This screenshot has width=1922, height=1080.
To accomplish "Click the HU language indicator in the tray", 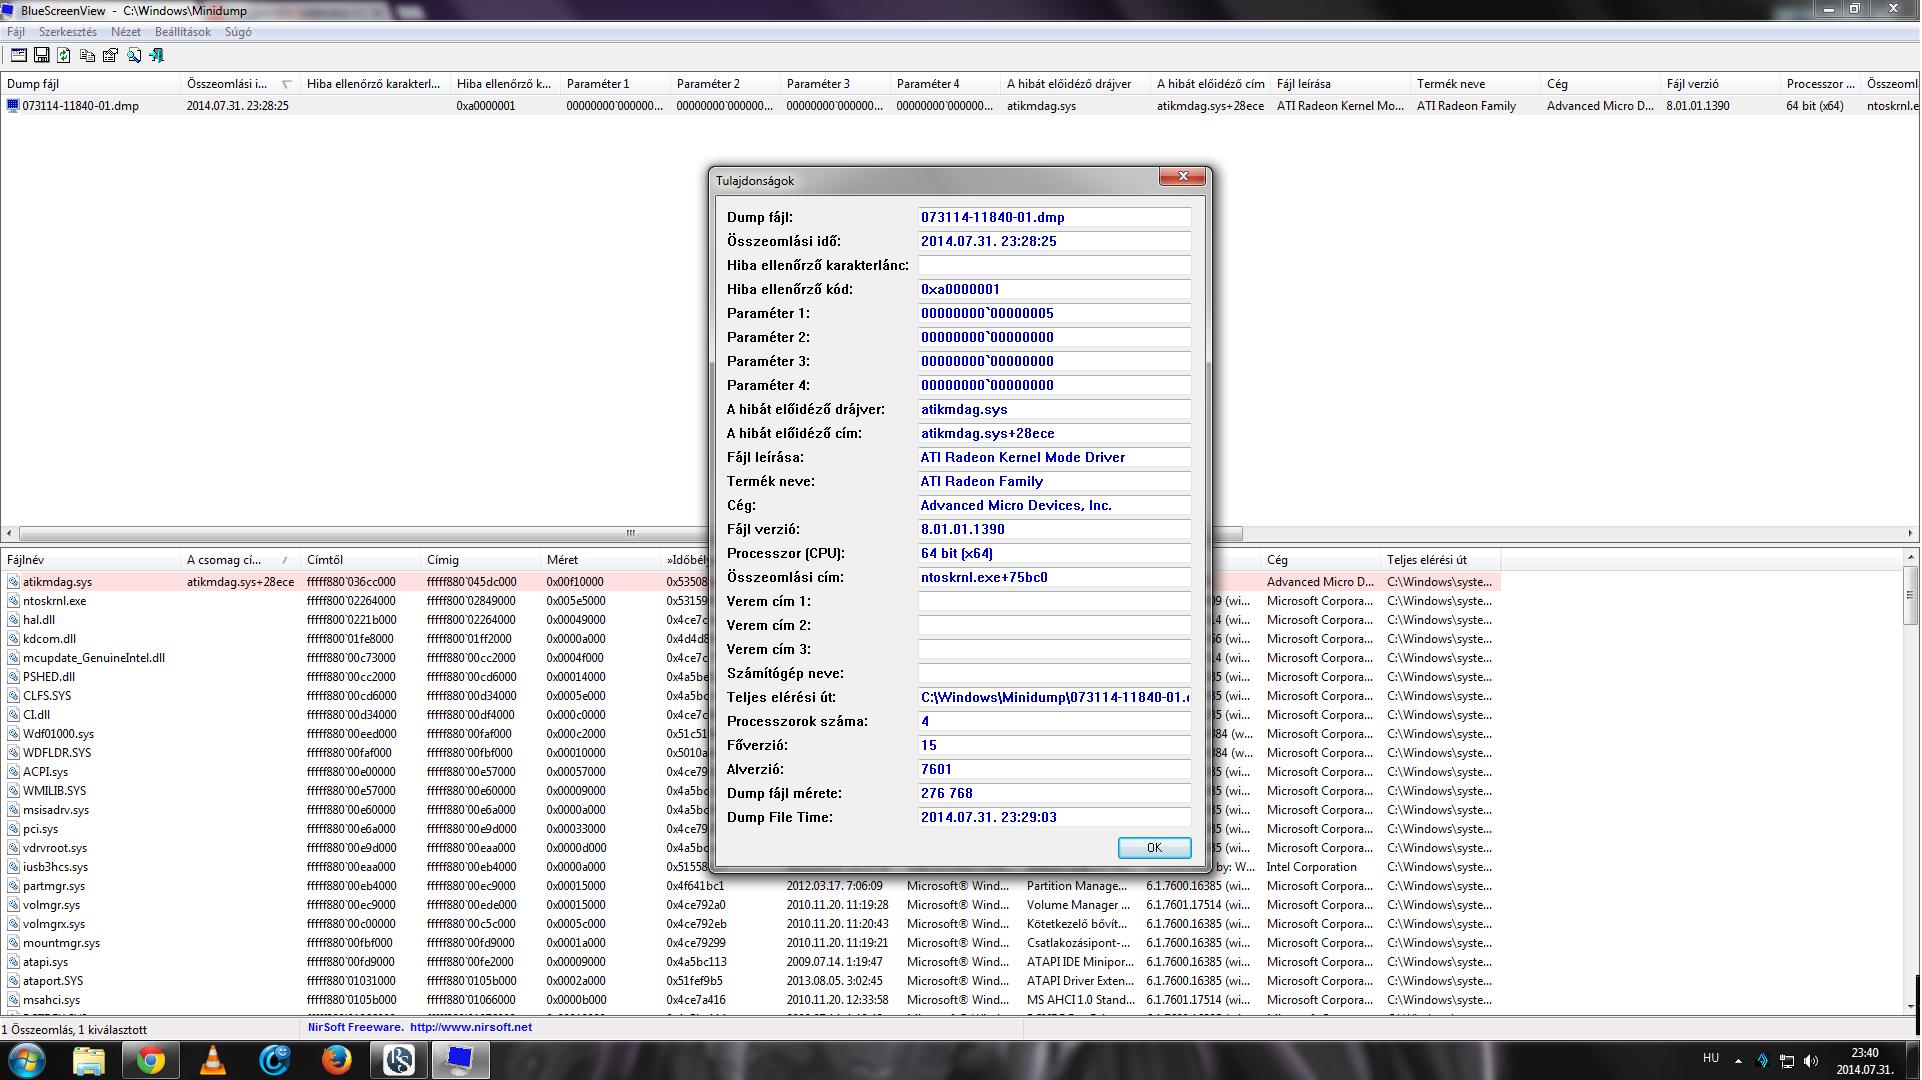I will click(1711, 1058).
